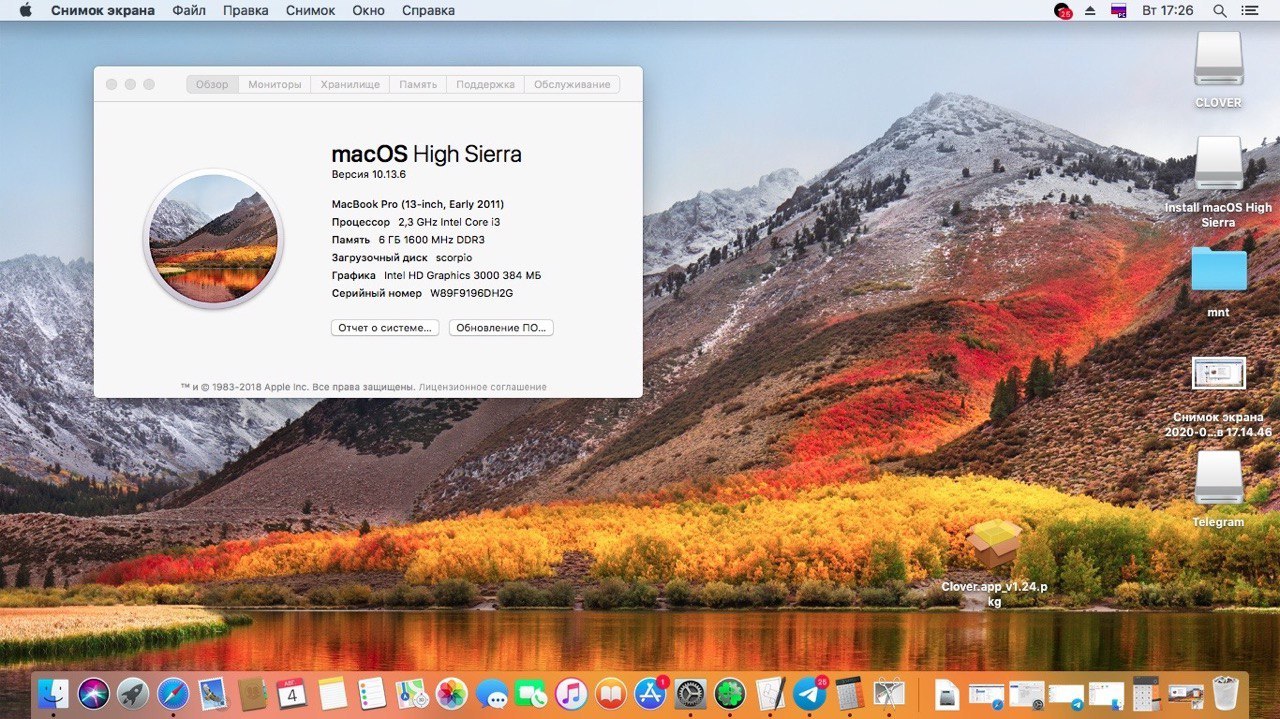Open Photos colorful flower icon
Image resolution: width=1280 pixels, height=719 pixels.
pos(451,693)
